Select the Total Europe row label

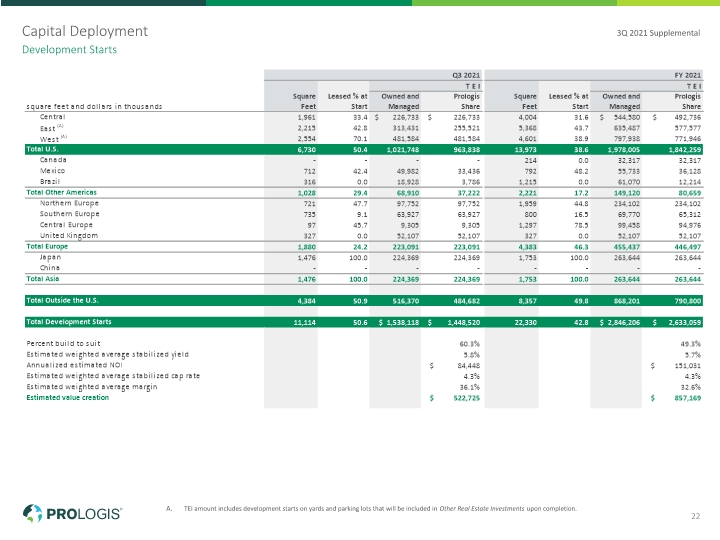pos(47,247)
